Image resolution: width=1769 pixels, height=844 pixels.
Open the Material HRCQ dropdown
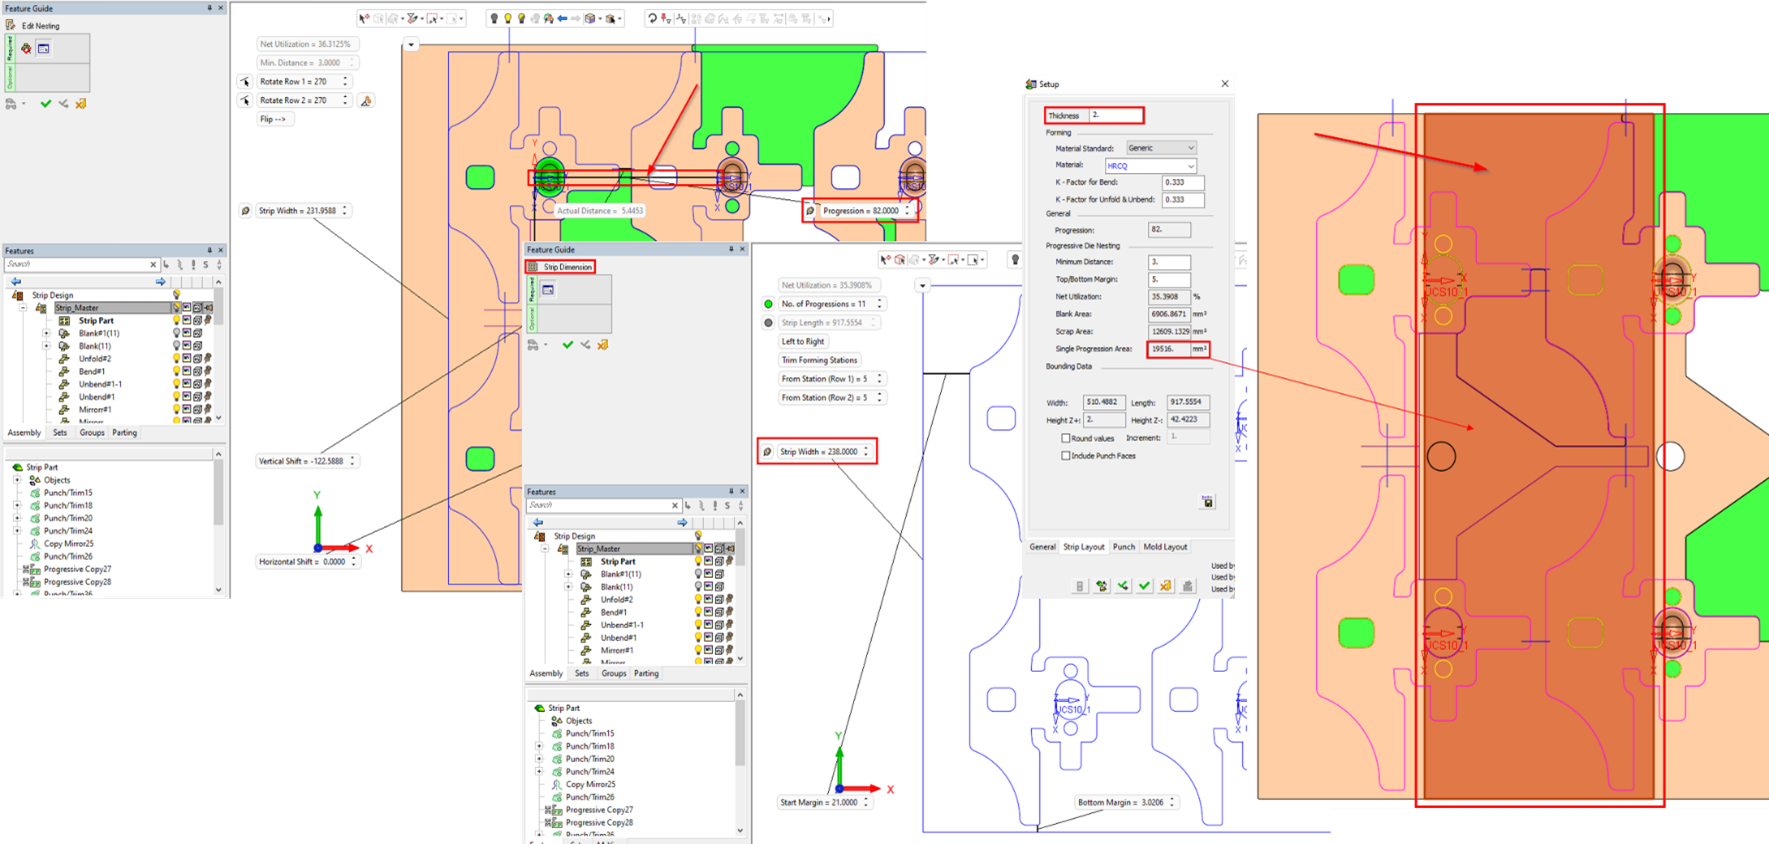(x=1150, y=166)
